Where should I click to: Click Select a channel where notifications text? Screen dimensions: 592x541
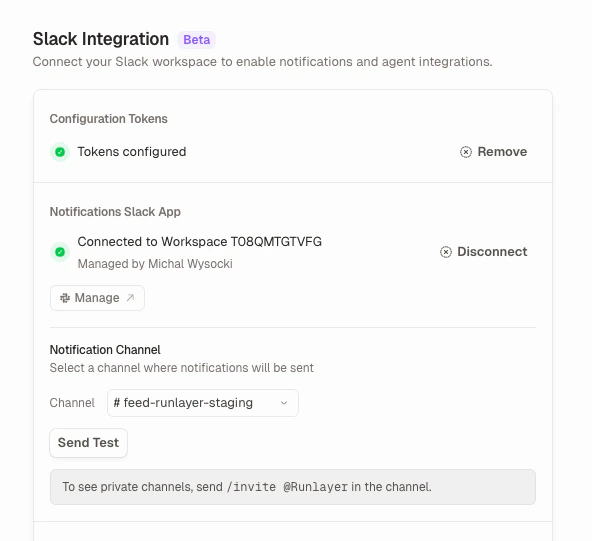pyautogui.click(x=182, y=368)
